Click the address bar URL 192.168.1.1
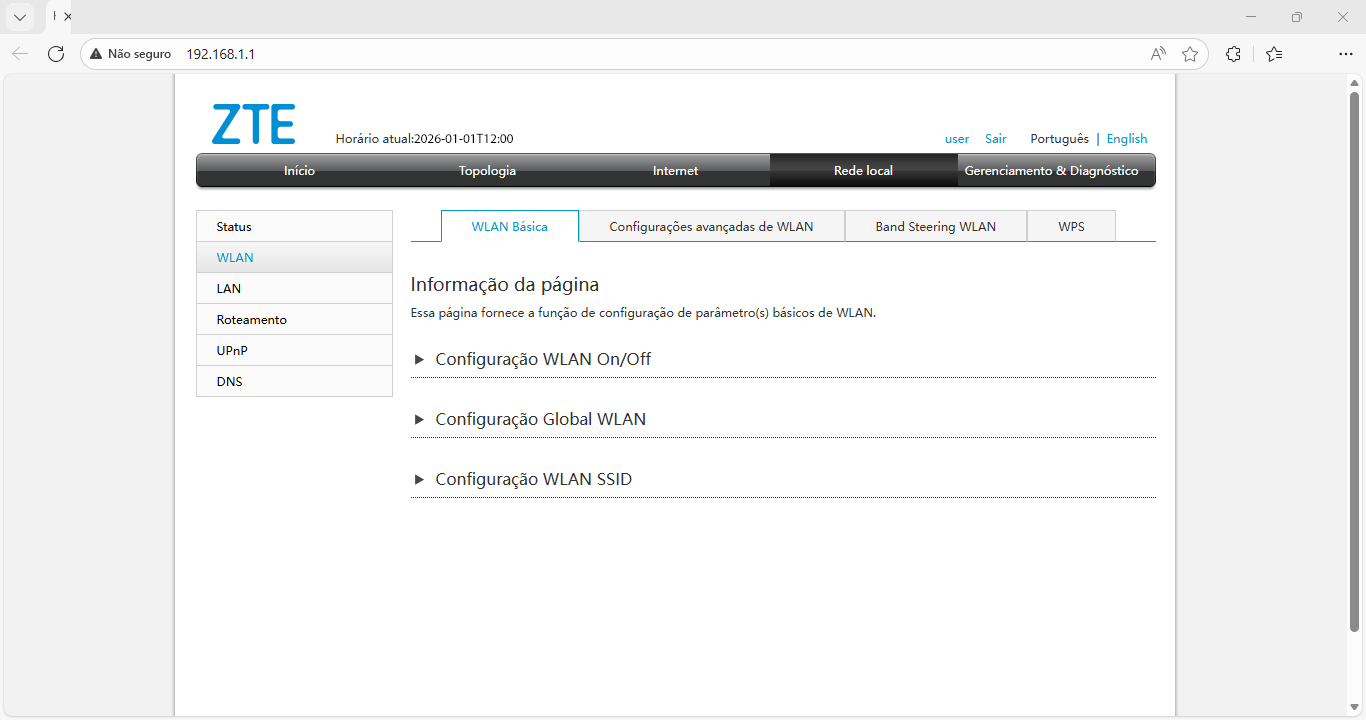The height and width of the screenshot is (720, 1366). 222,54
